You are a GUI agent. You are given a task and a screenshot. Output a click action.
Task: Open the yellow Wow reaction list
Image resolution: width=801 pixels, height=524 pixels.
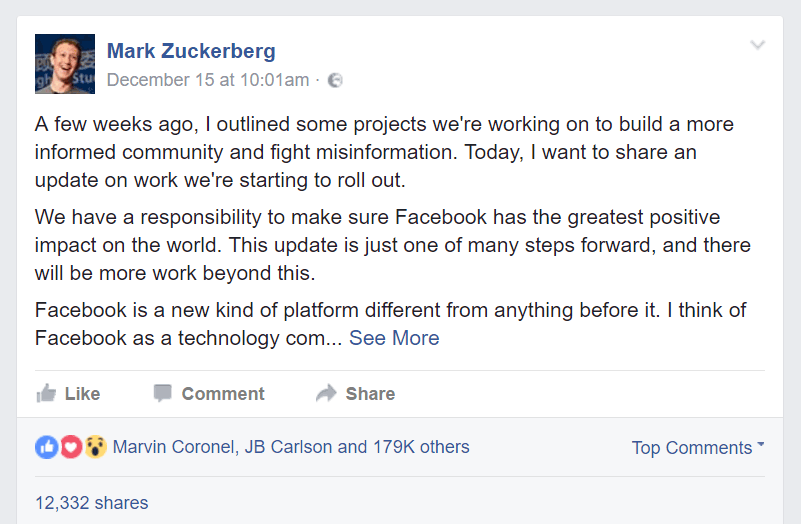95,447
